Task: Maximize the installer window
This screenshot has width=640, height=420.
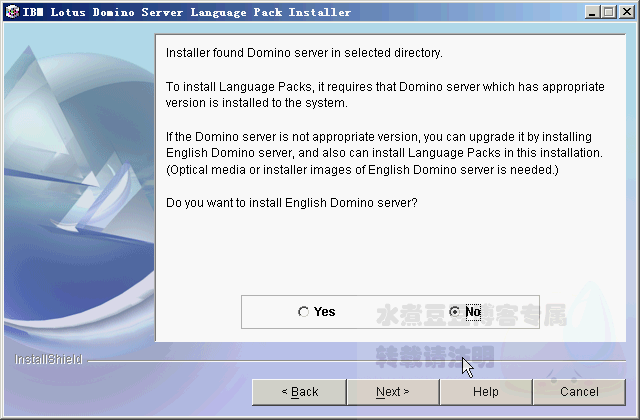Action: point(609,12)
